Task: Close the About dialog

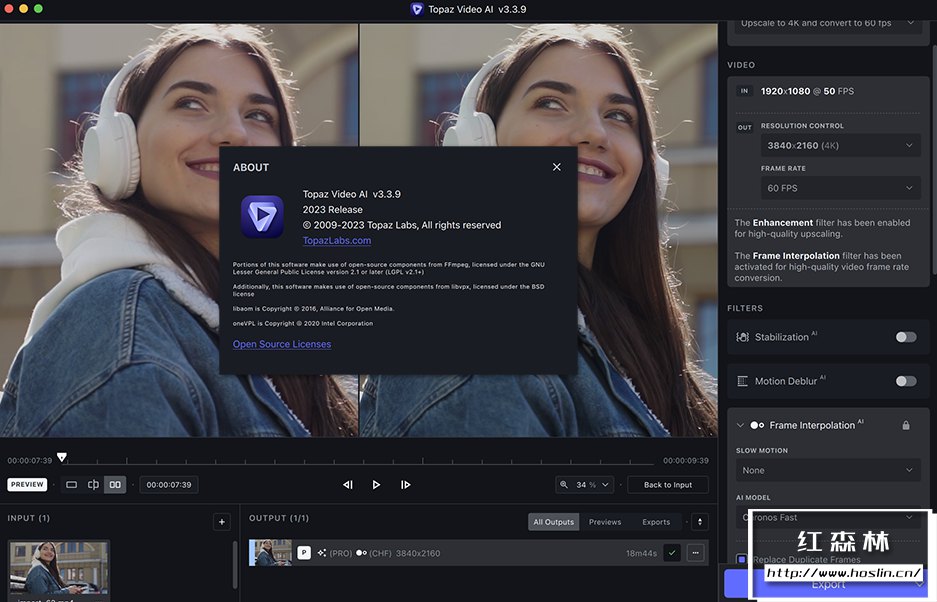Action: [x=557, y=167]
